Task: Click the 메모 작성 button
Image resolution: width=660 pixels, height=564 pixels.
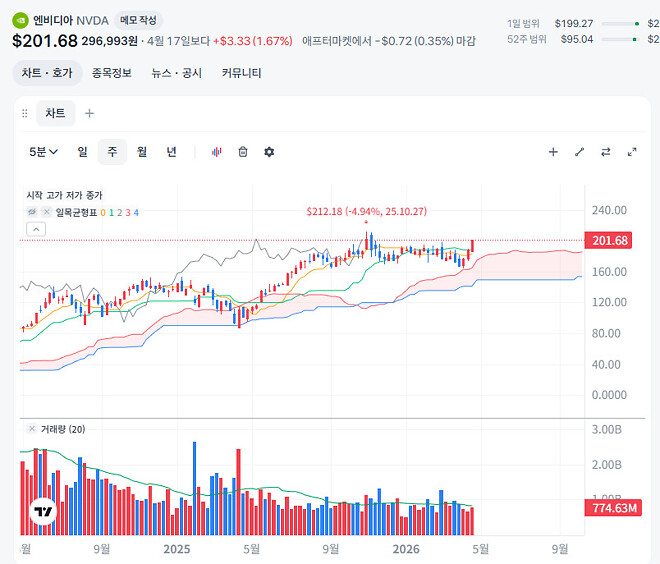Action: click(138, 20)
